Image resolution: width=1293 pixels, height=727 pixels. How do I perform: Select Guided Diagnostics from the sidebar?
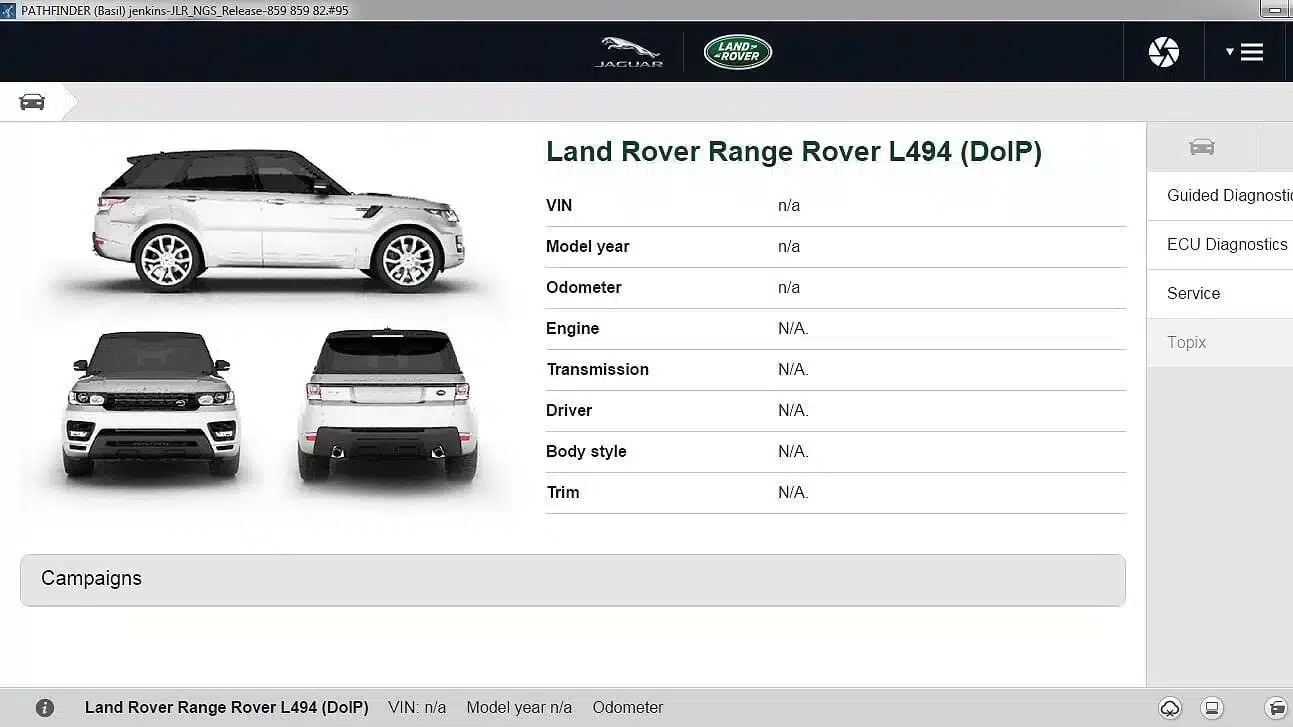[1226, 195]
